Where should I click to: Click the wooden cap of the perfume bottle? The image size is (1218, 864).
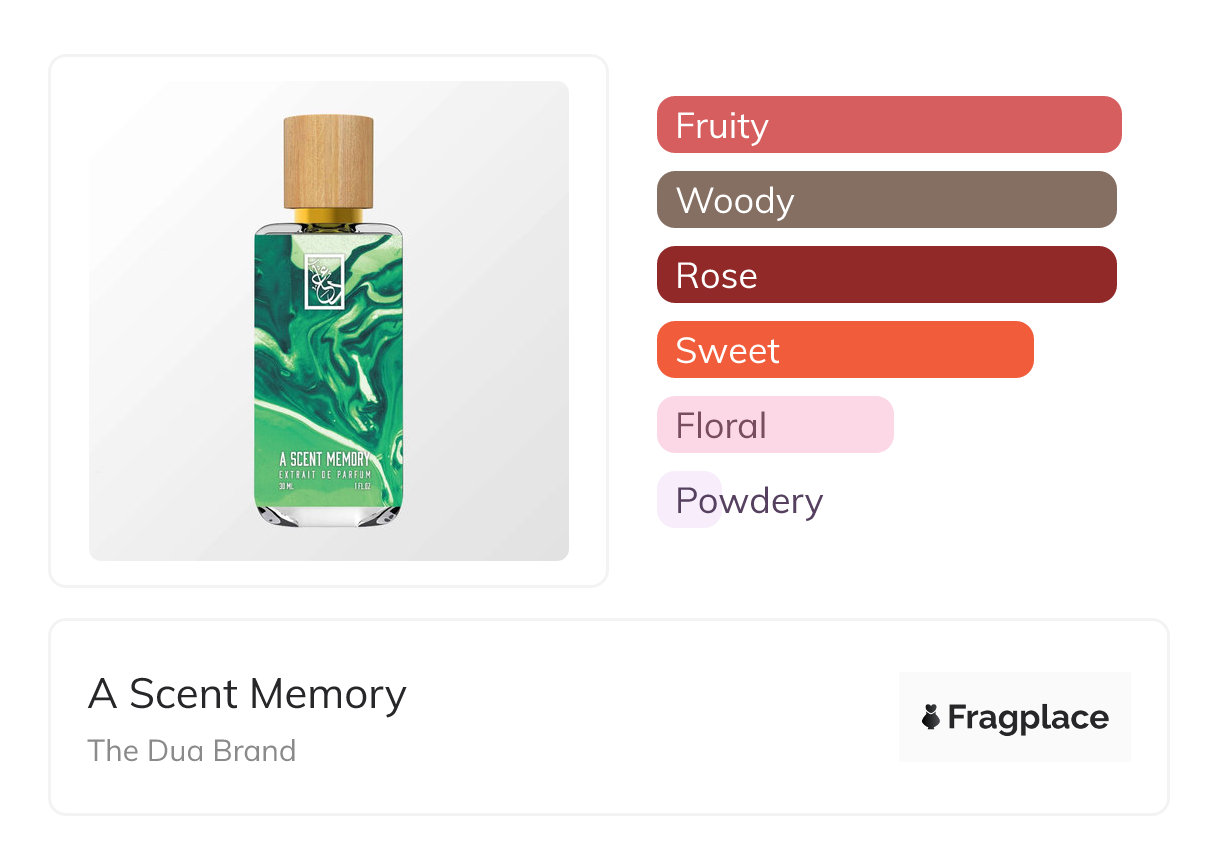click(x=328, y=161)
